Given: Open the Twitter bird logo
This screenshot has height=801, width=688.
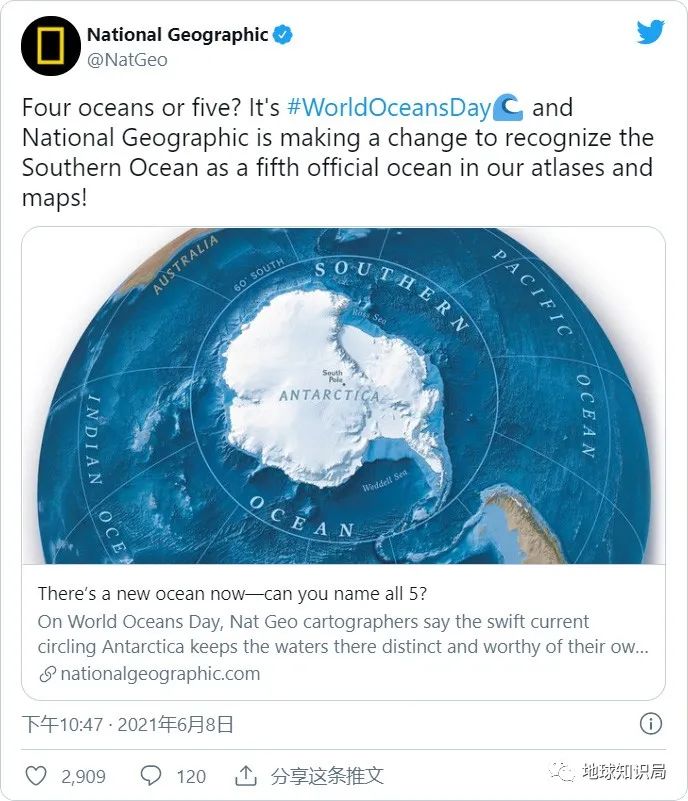Looking at the screenshot, I should pos(650,32).
